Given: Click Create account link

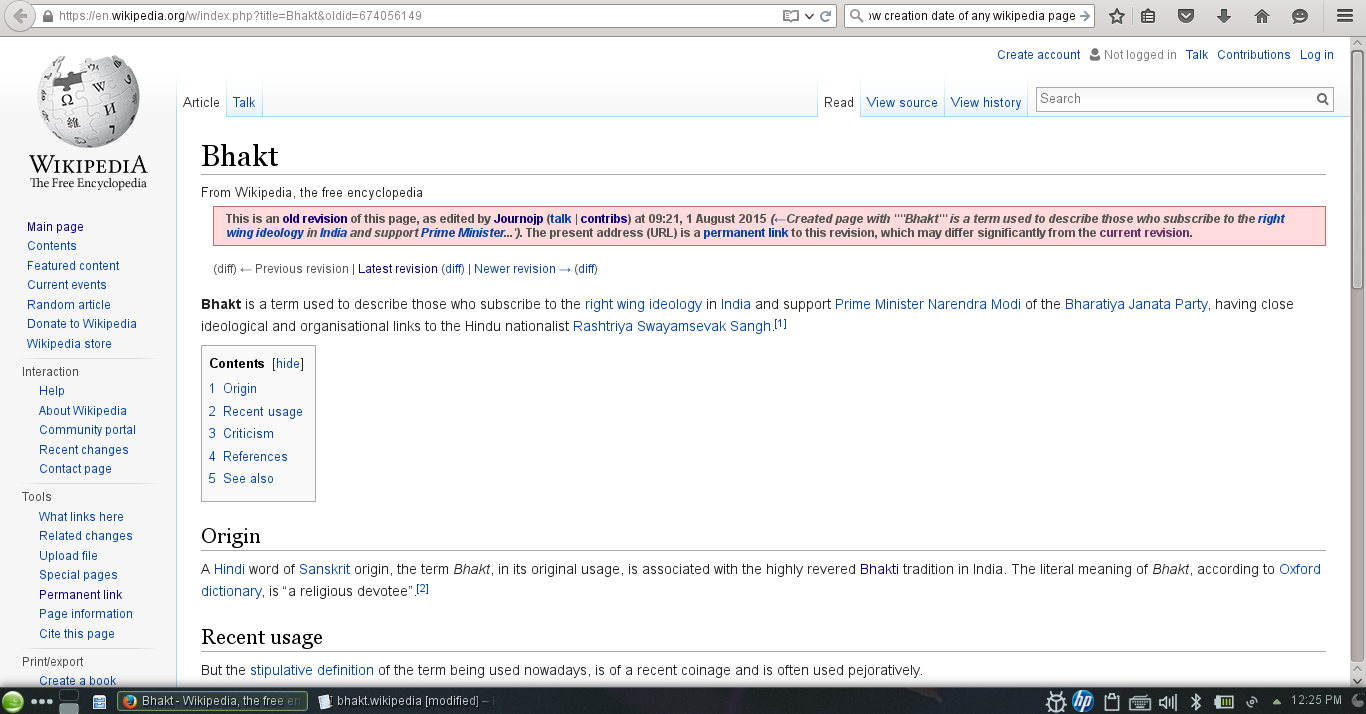Looking at the screenshot, I should (x=1039, y=55).
